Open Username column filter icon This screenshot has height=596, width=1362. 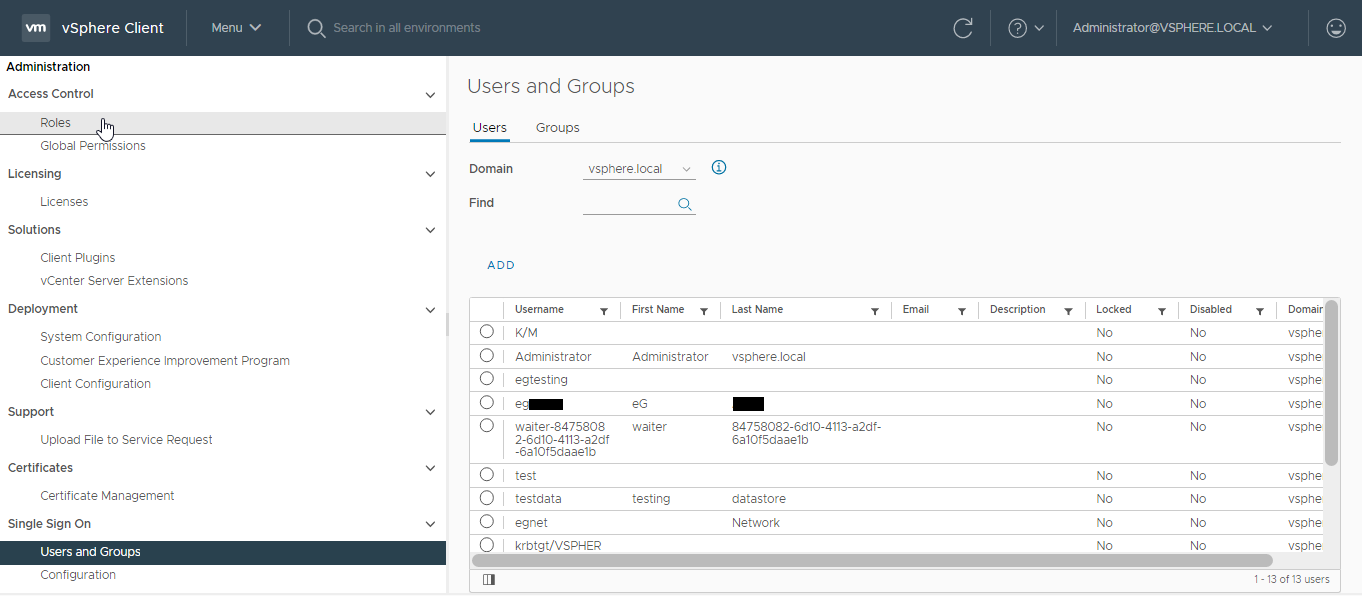(x=604, y=311)
